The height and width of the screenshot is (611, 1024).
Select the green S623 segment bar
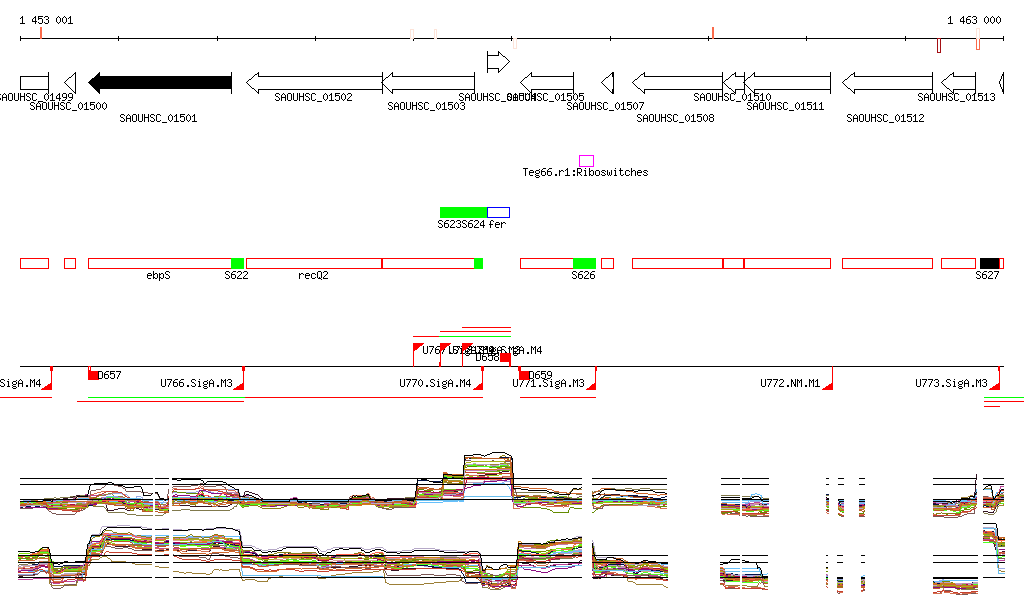463,212
